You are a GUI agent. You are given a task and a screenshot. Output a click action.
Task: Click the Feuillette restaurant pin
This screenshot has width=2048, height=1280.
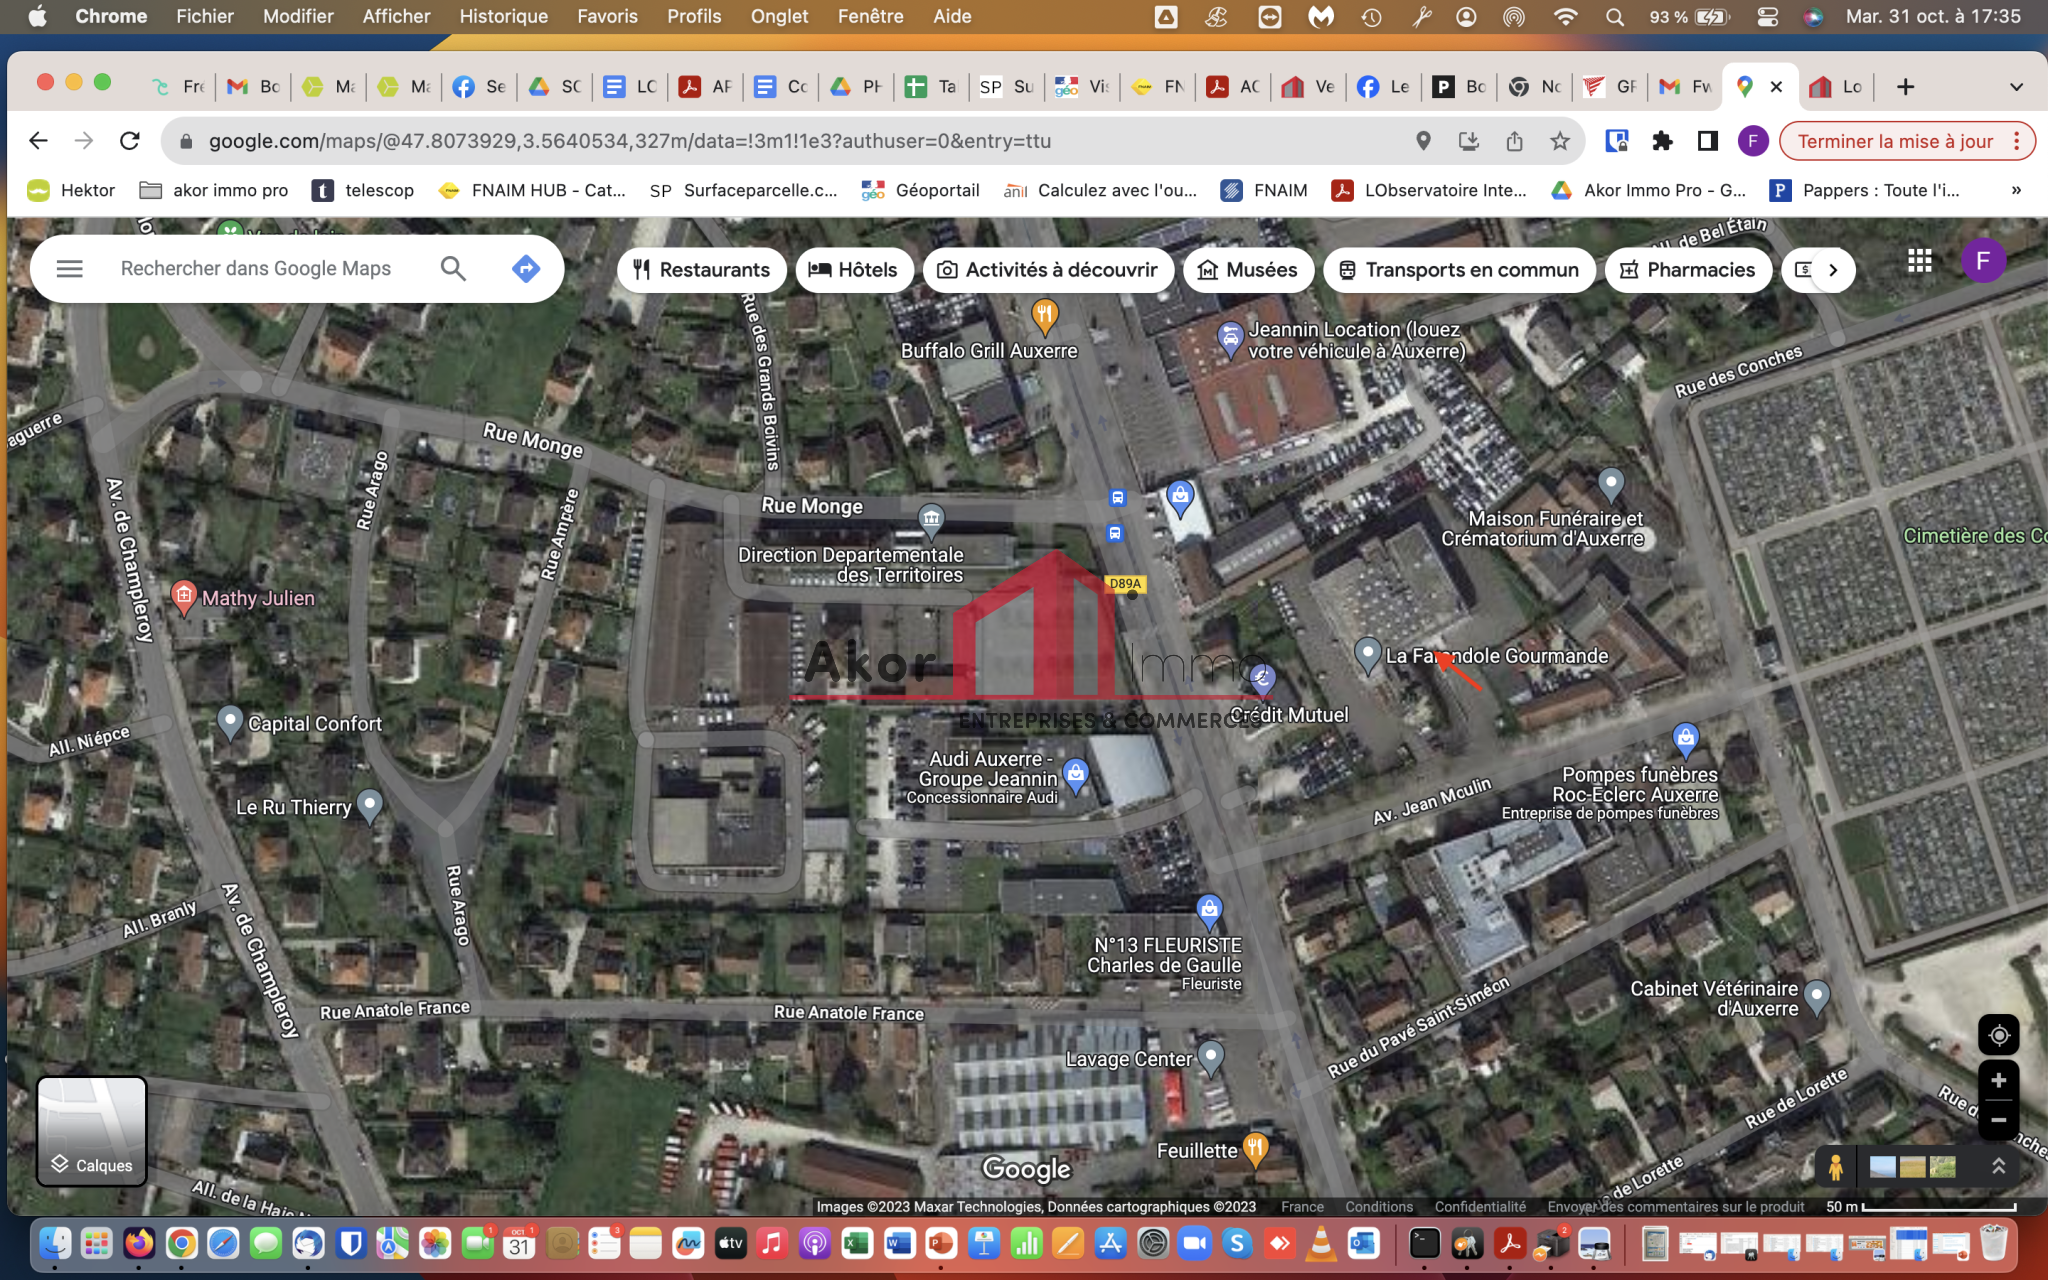(1255, 1148)
